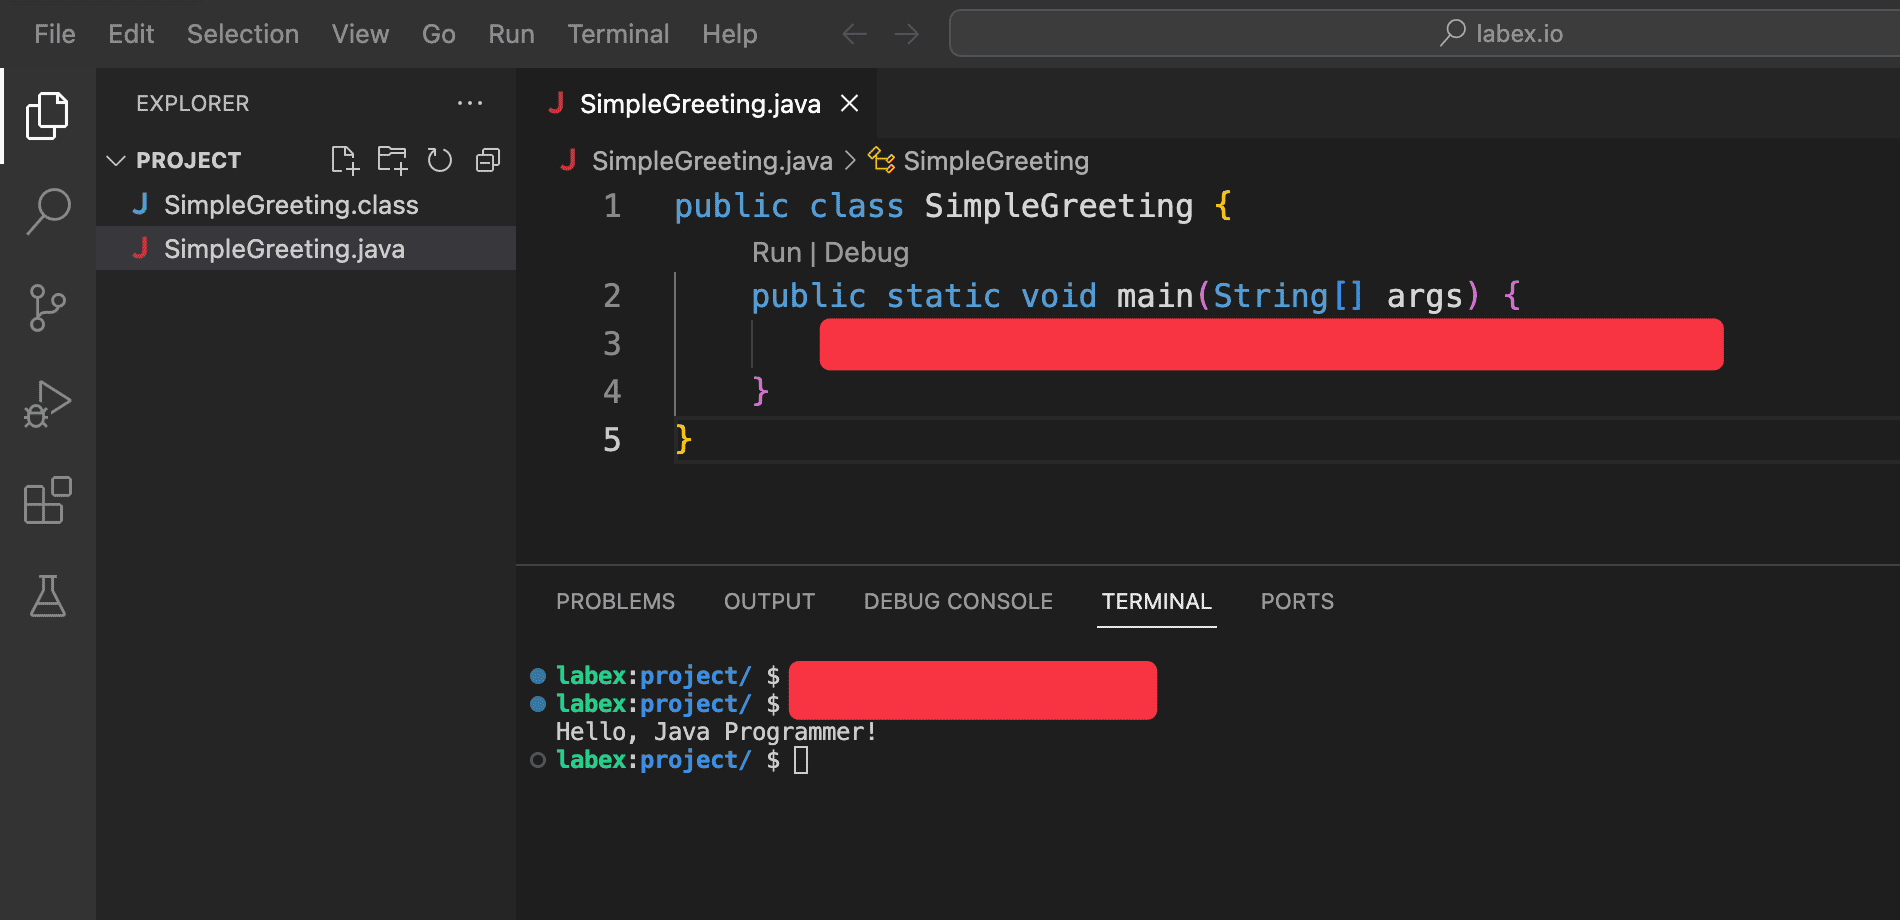Click the Run code lens above main
Image resolution: width=1900 pixels, height=920 pixels.
(x=776, y=253)
